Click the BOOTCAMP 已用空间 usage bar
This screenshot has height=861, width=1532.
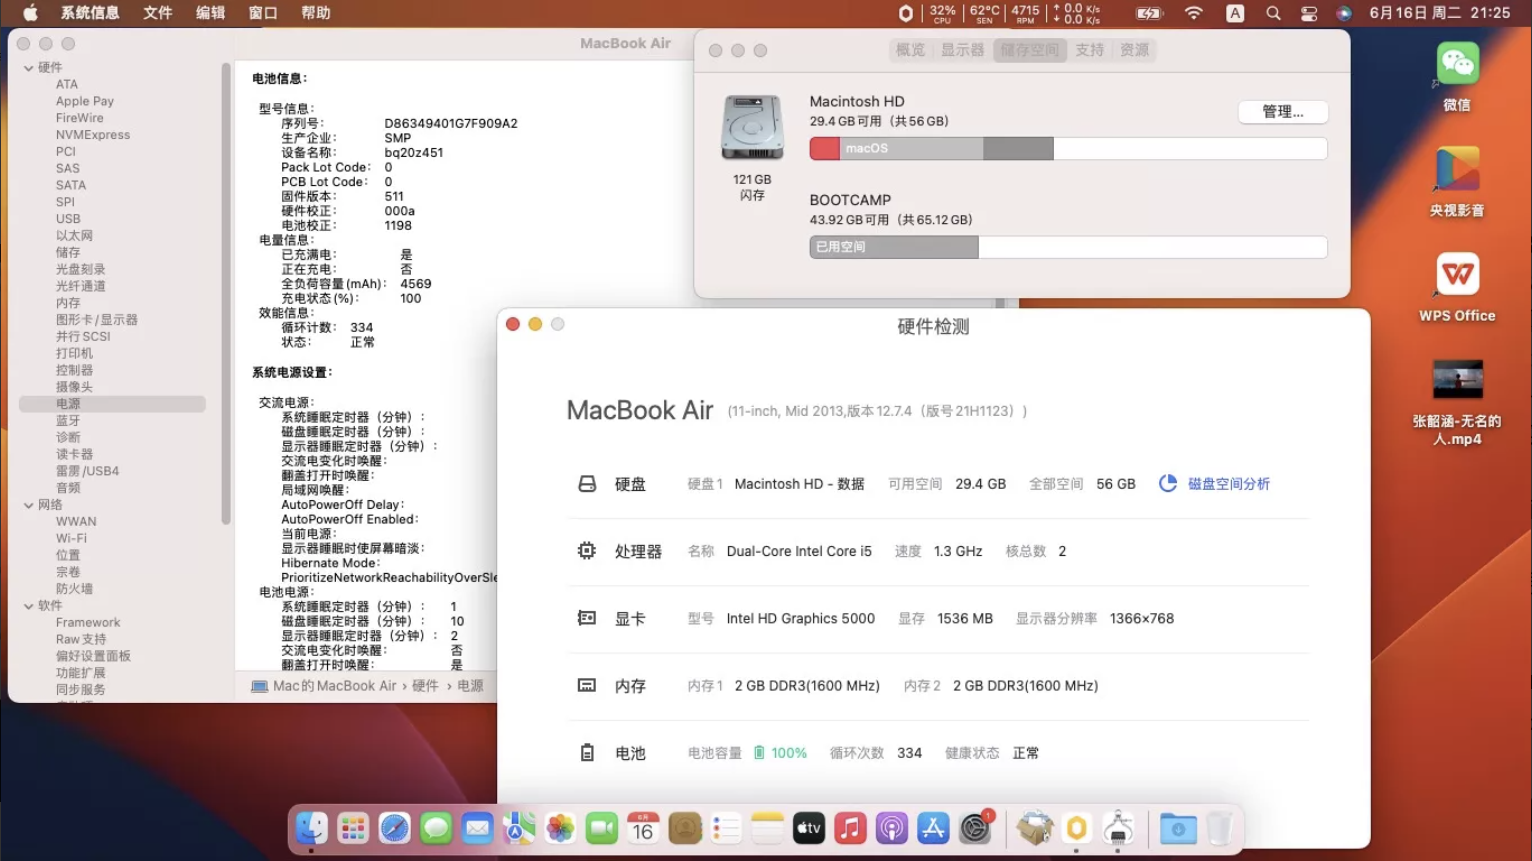[1068, 248]
